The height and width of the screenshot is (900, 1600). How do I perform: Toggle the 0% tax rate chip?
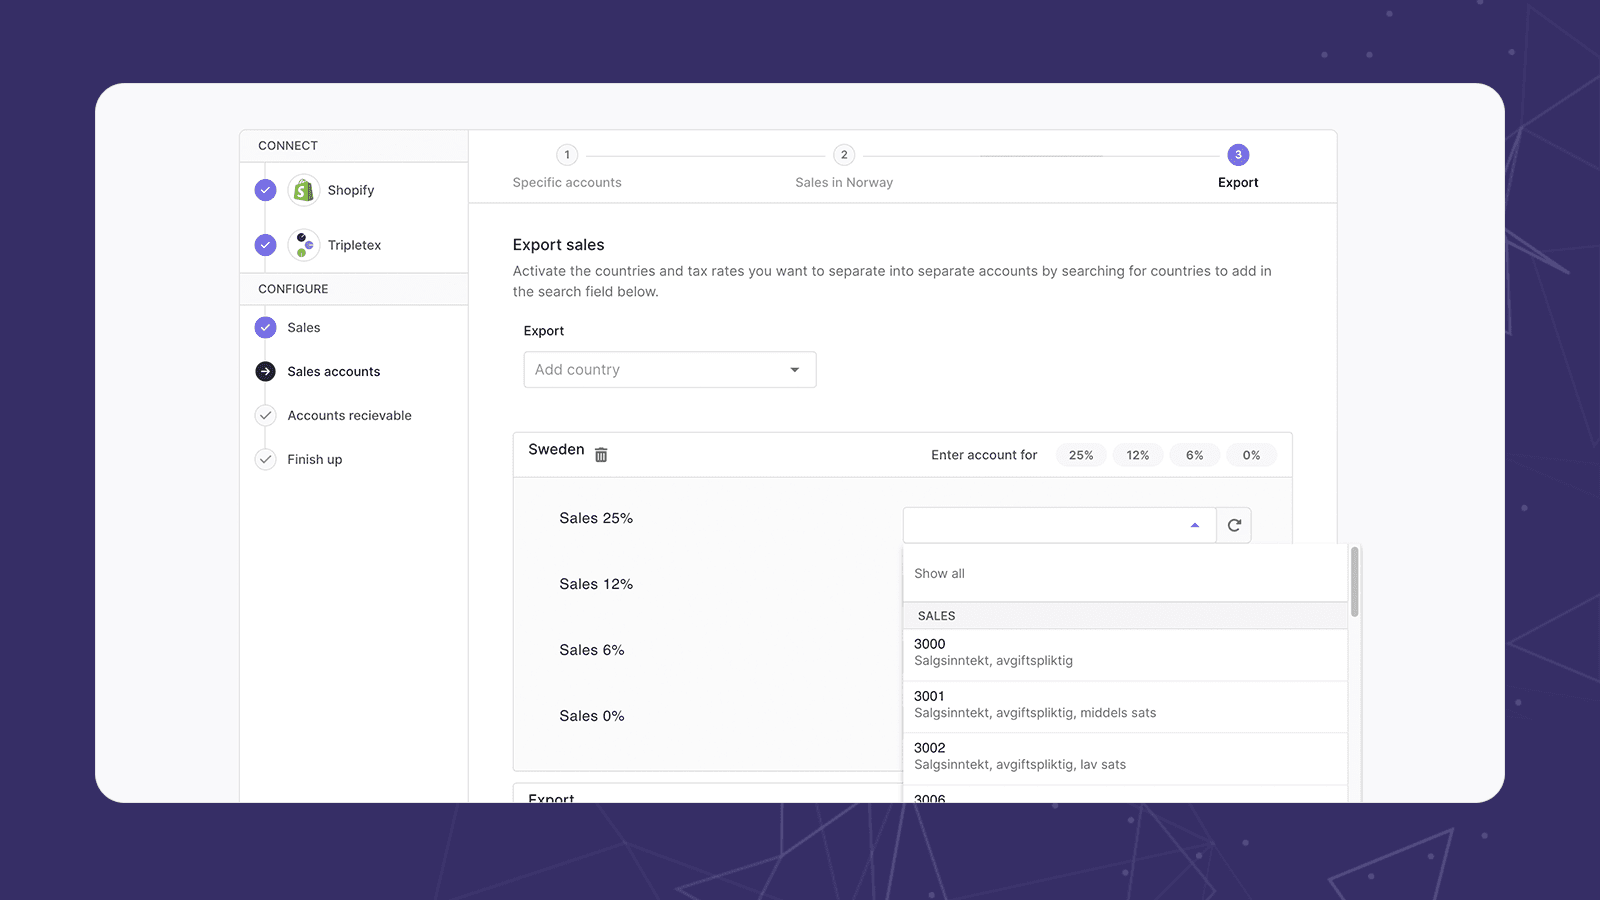1251,455
